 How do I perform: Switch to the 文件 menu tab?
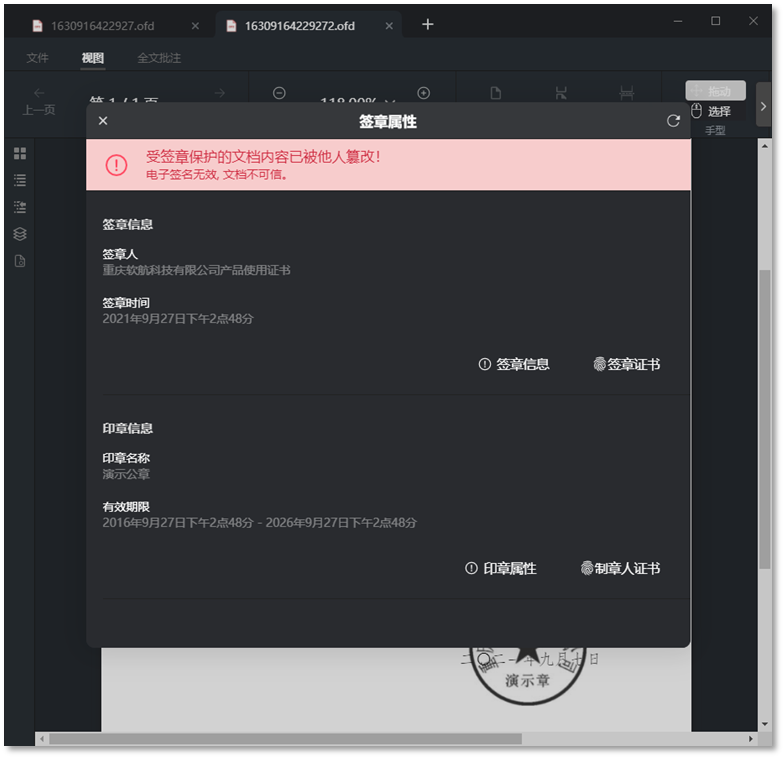point(38,58)
